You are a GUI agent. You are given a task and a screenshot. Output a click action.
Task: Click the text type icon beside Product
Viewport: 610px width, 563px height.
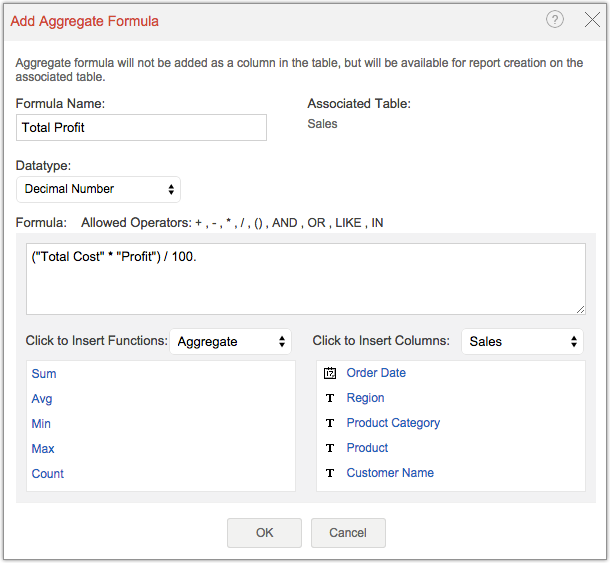coord(330,448)
